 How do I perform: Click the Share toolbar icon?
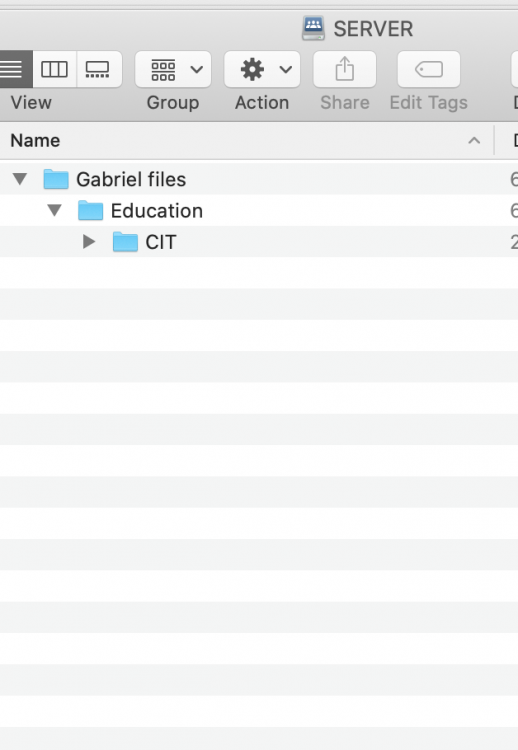coord(344,69)
